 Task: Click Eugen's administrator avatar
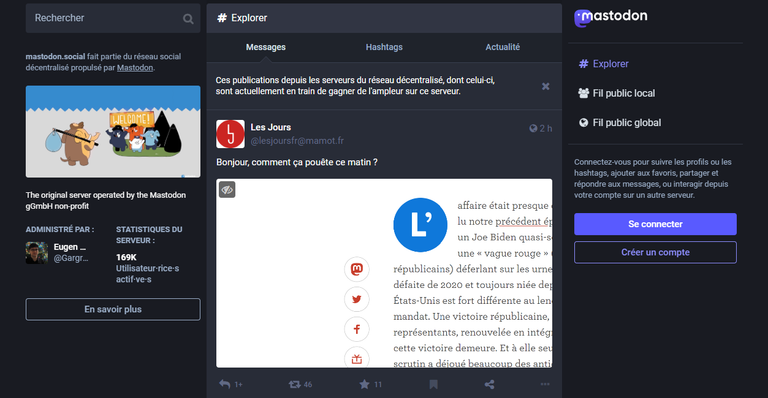37,253
